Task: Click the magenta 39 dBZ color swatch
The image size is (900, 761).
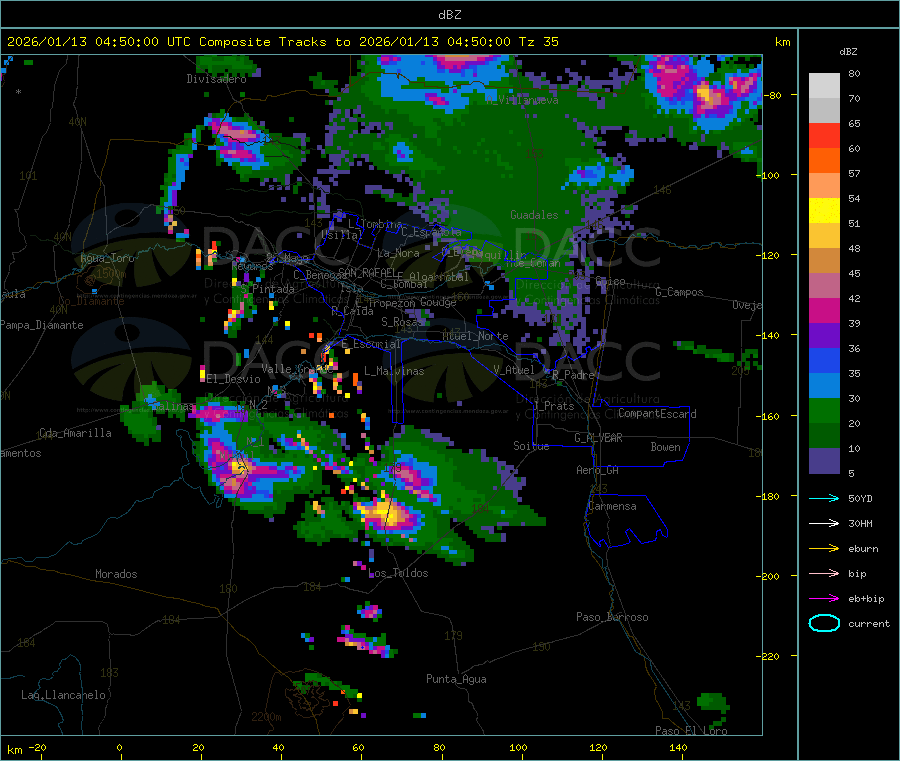Action: pos(824,310)
